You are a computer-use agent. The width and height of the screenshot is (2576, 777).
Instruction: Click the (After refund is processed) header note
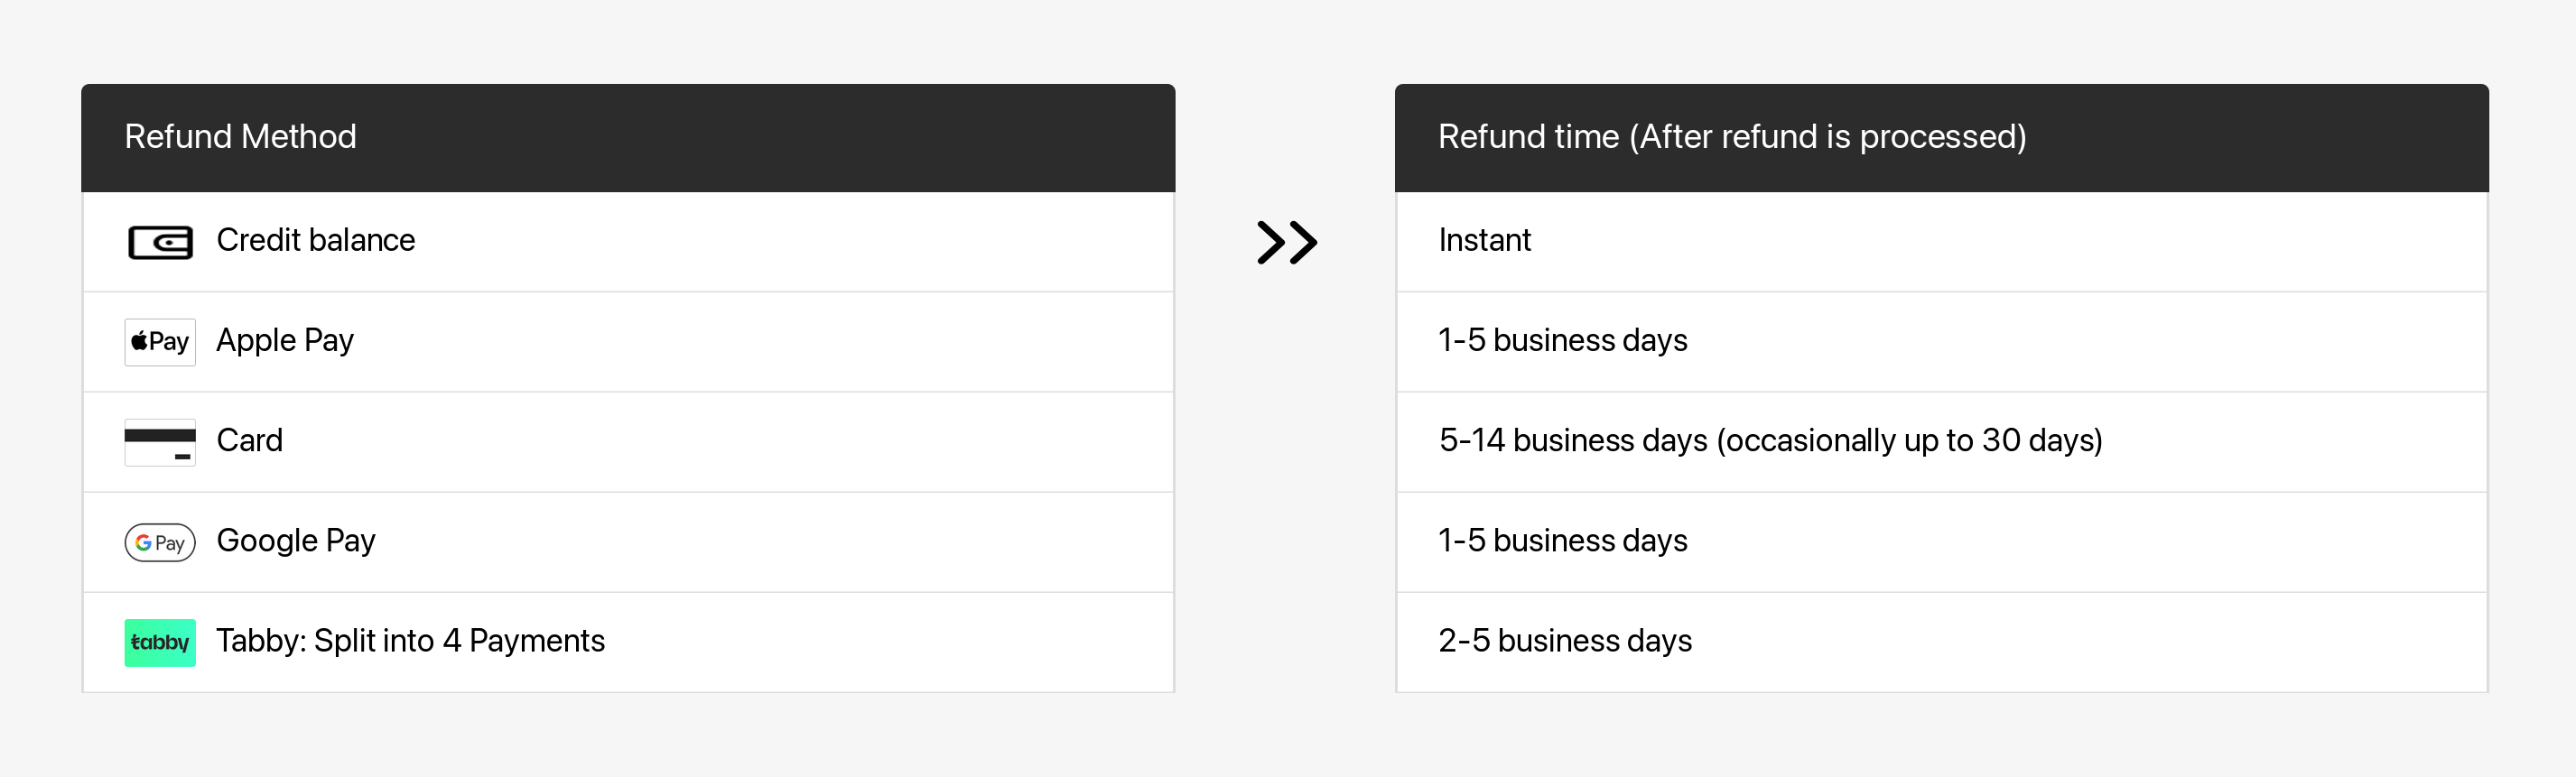pyautogui.click(x=1828, y=137)
